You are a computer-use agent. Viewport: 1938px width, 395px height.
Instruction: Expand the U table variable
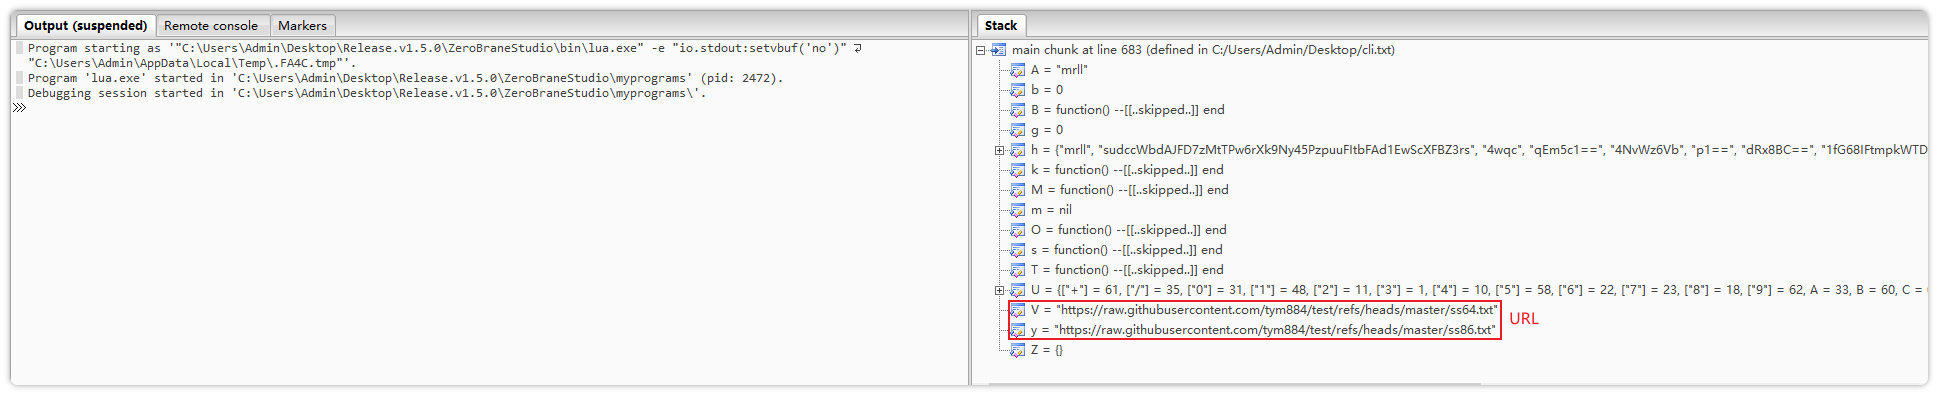click(x=999, y=290)
